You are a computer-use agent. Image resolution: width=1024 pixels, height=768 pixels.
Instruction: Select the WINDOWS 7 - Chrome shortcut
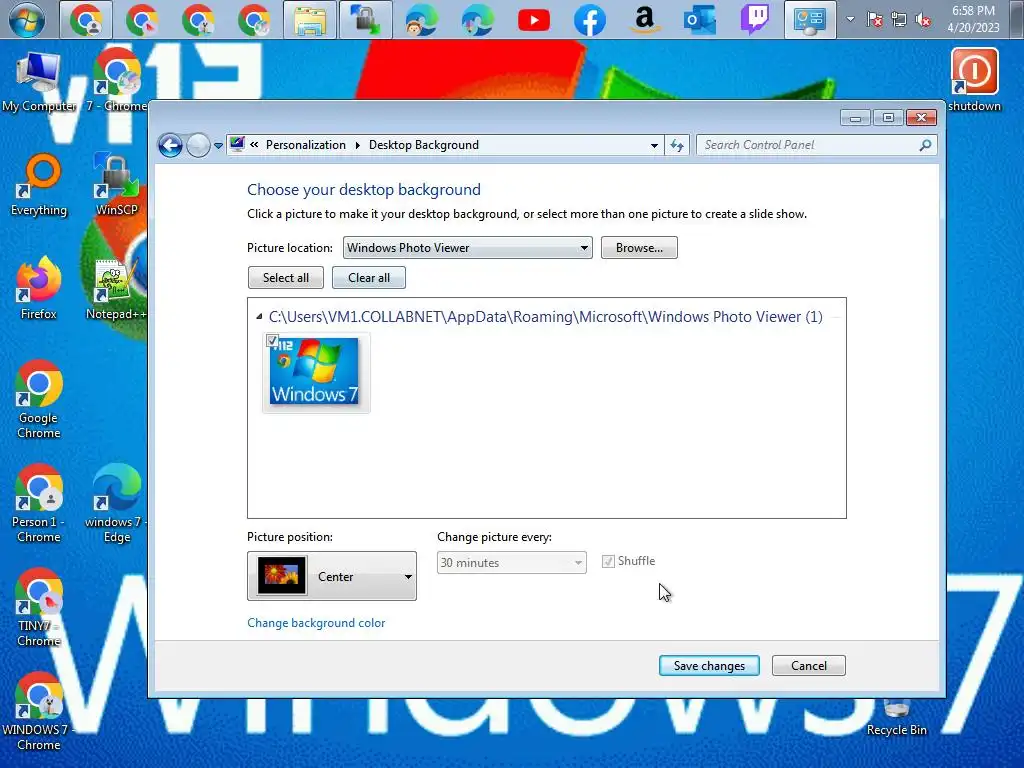pyautogui.click(x=39, y=711)
